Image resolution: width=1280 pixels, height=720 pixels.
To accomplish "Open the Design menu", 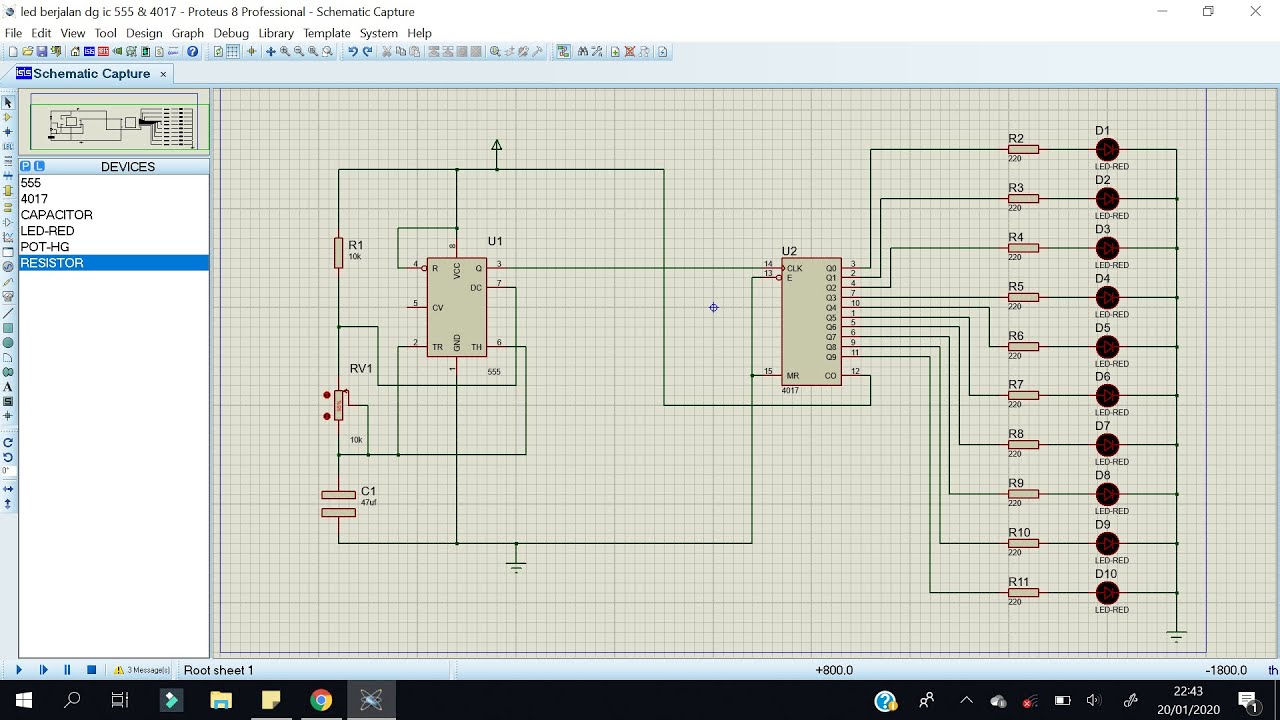I will [x=144, y=33].
